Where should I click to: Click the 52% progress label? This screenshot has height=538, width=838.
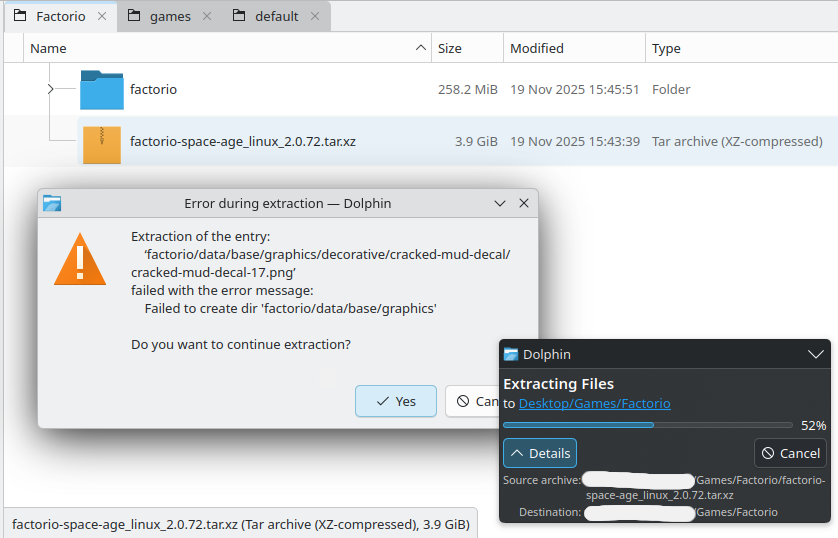(x=813, y=425)
